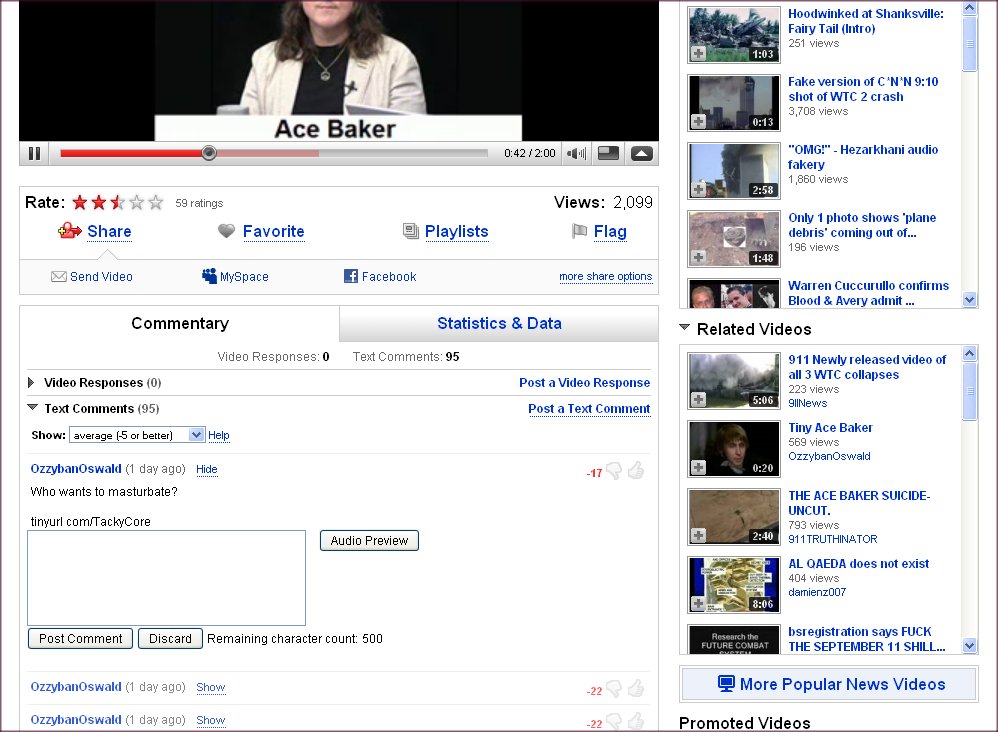998x732 pixels.
Task: Click the Favorite heart icon
Action: pos(227,231)
